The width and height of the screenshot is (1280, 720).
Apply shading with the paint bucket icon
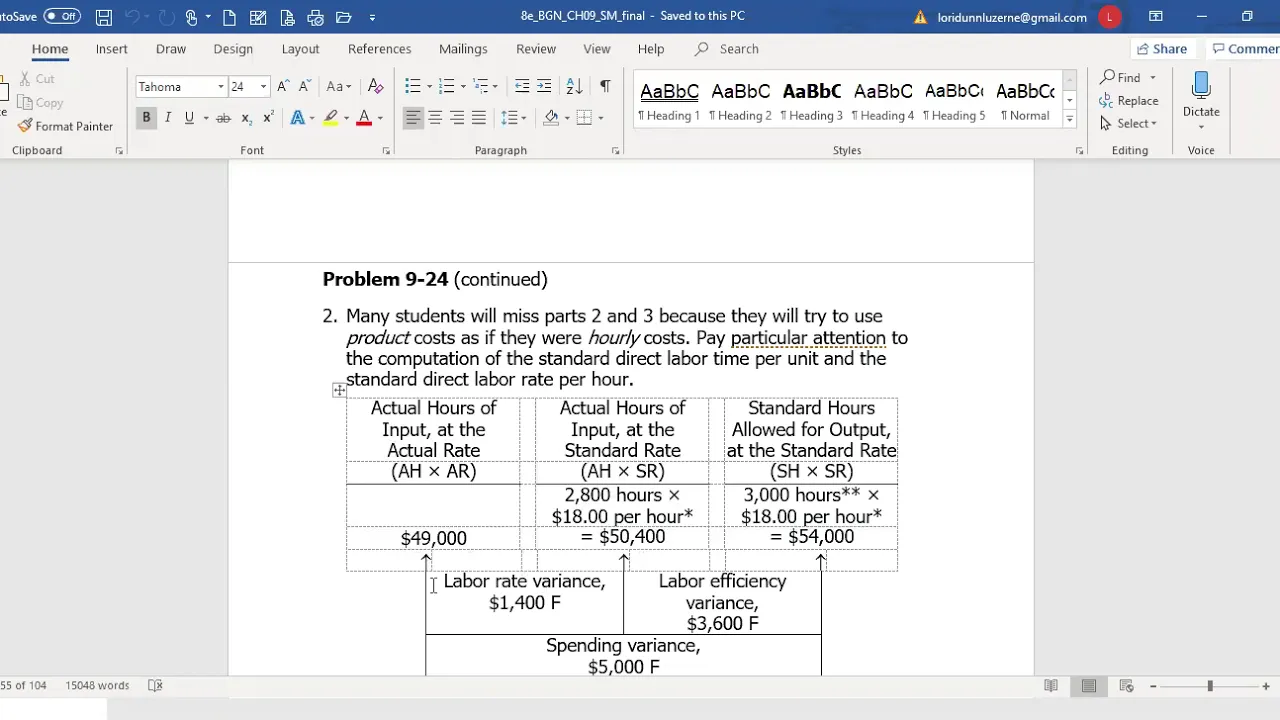tap(550, 118)
